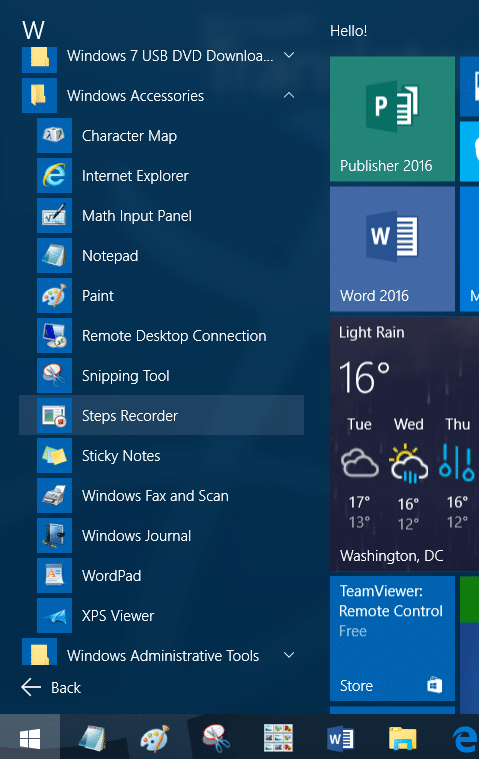Open Snipping Tool from the taskbar
Screen dimensions: 479x759
(x=216, y=738)
